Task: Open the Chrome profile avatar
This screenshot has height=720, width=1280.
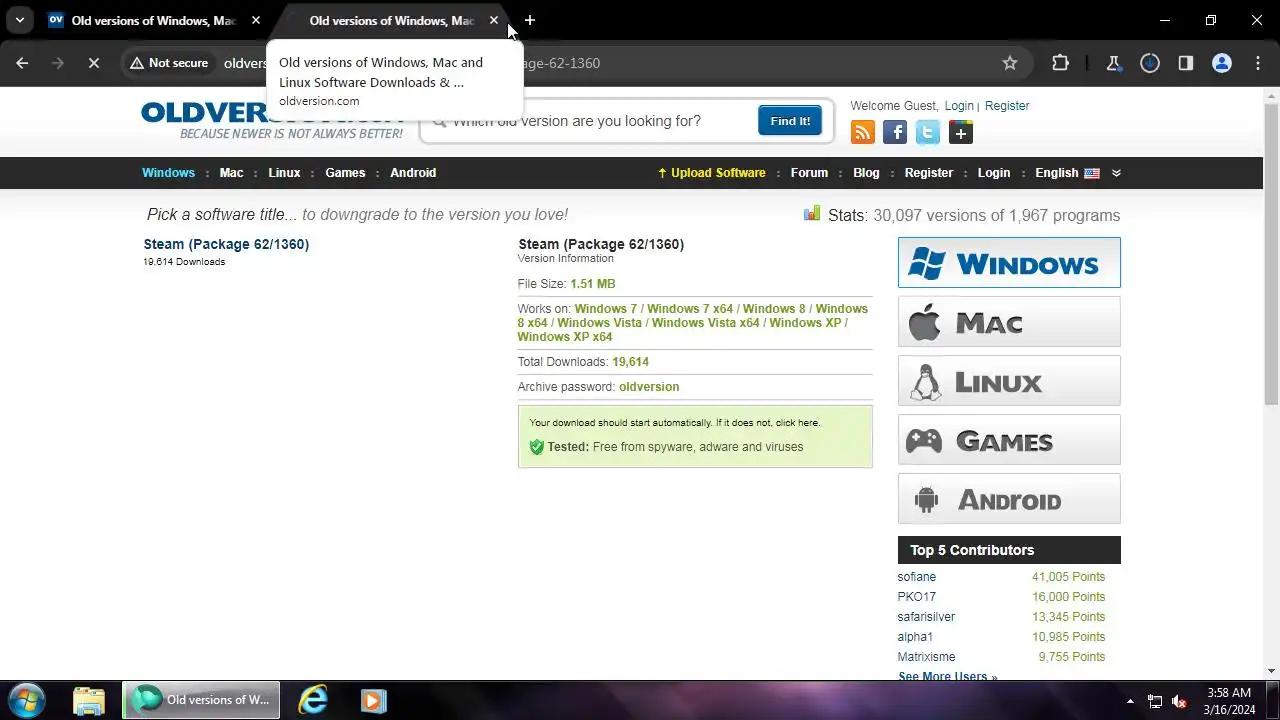Action: 1221,63
